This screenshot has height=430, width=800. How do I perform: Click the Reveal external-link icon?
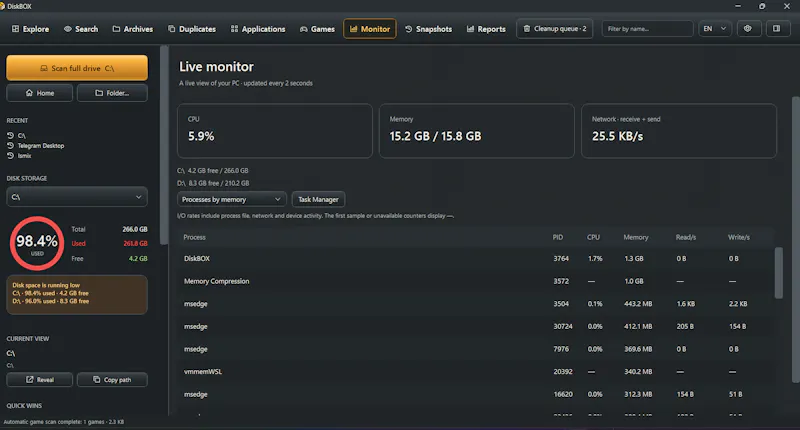click(x=30, y=380)
